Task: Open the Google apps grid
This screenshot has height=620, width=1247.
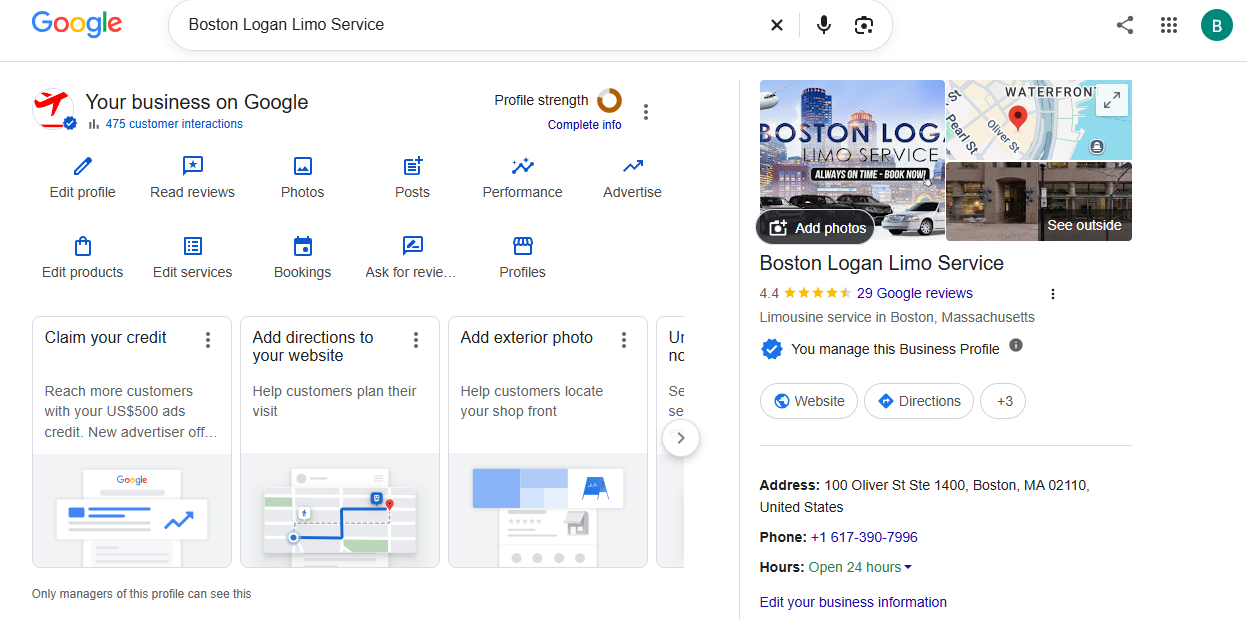Action: (1169, 25)
